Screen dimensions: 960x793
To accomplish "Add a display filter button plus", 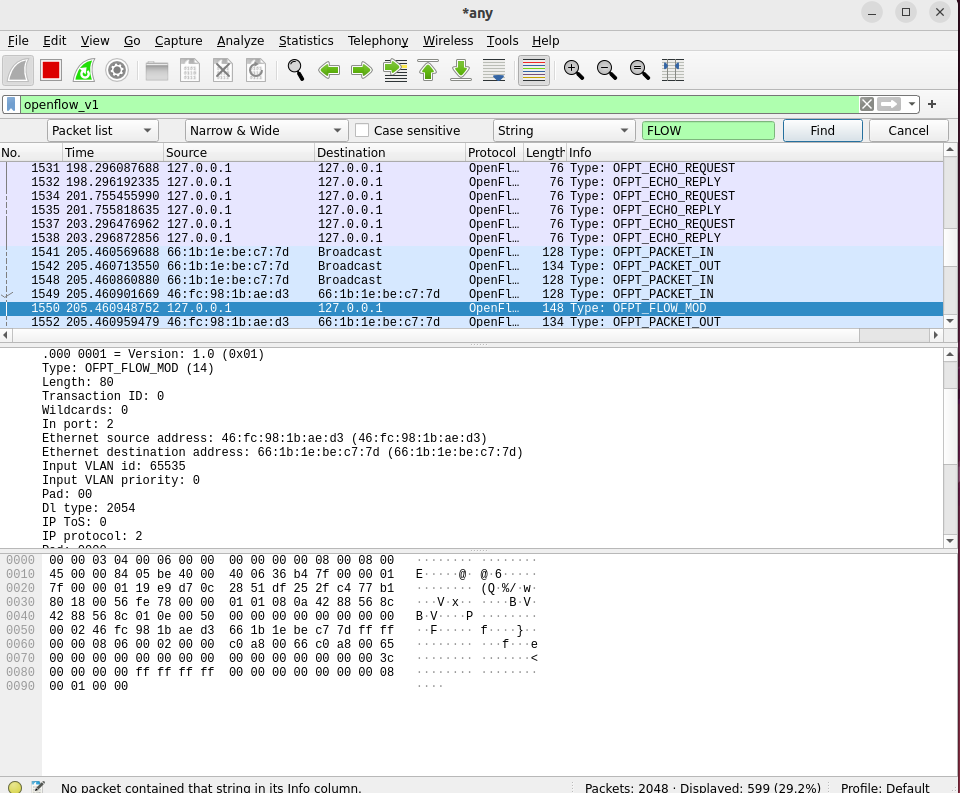I will pyautogui.click(x=932, y=104).
